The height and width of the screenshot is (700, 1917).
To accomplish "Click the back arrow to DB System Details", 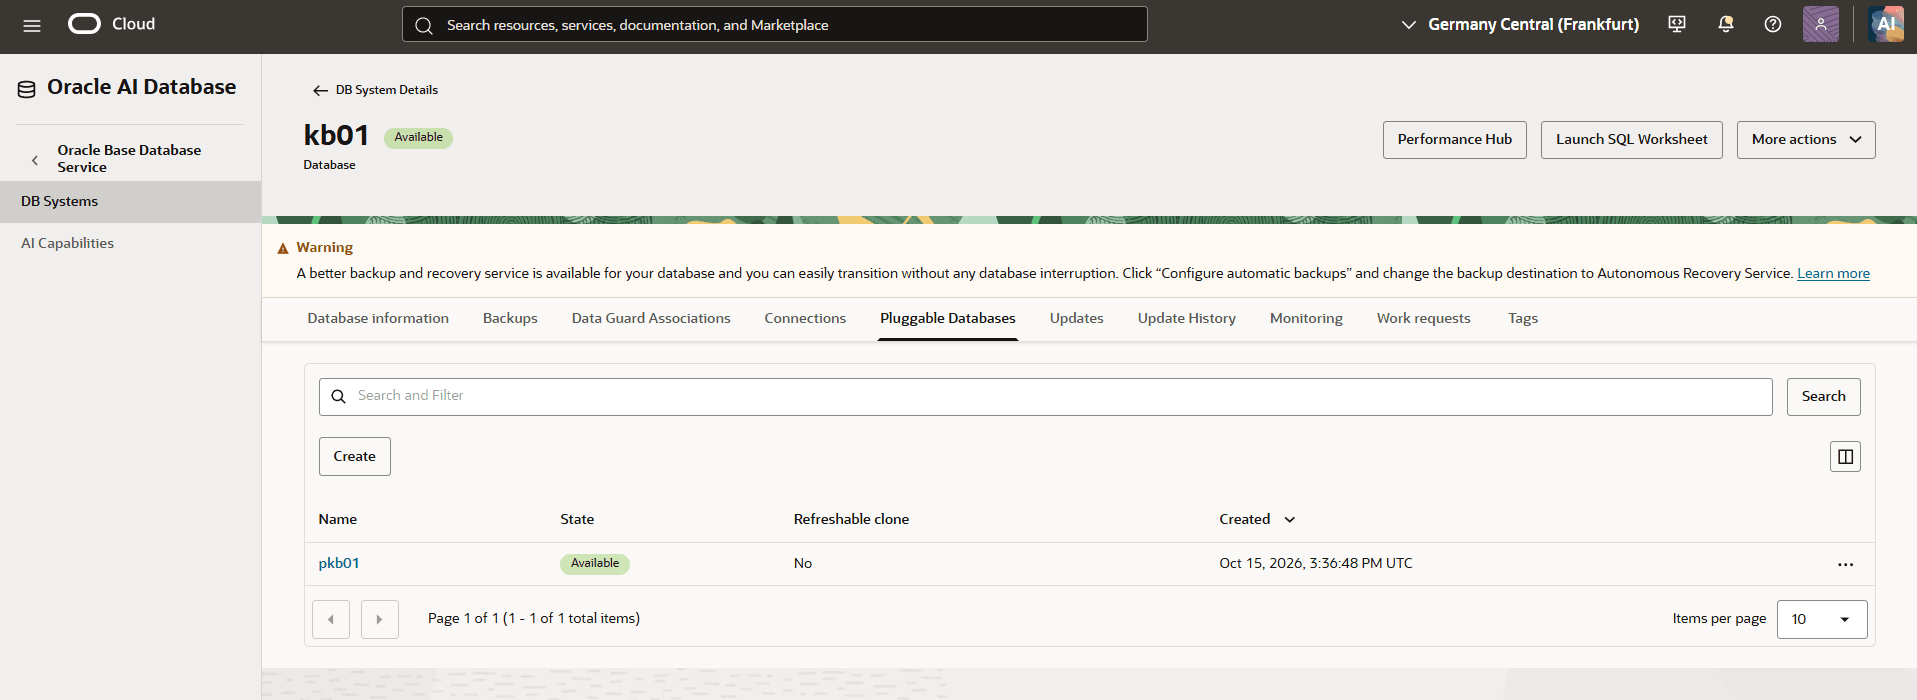I will click(x=320, y=90).
